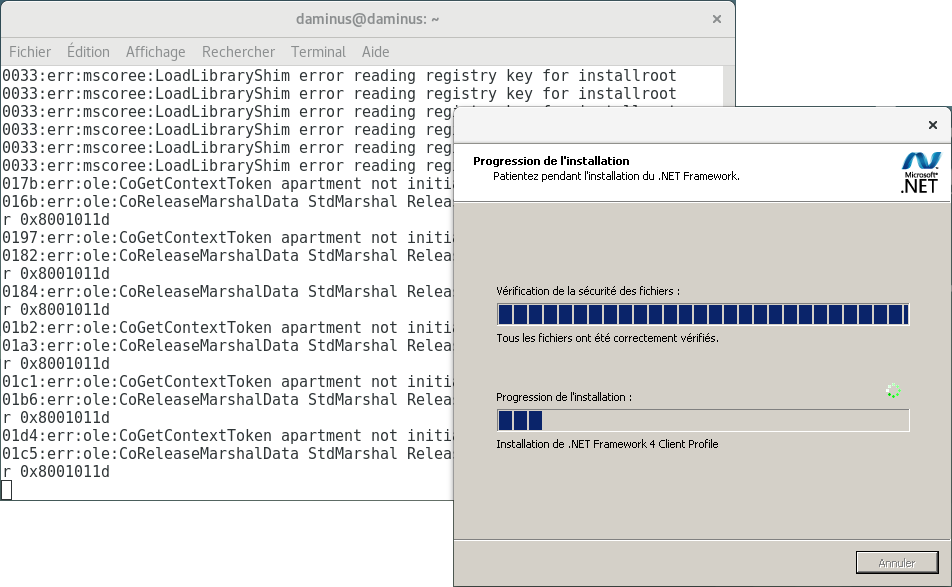Click the green busy spinner icon
The image size is (952, 587).
pyautogui.click(x=893, y=391)
